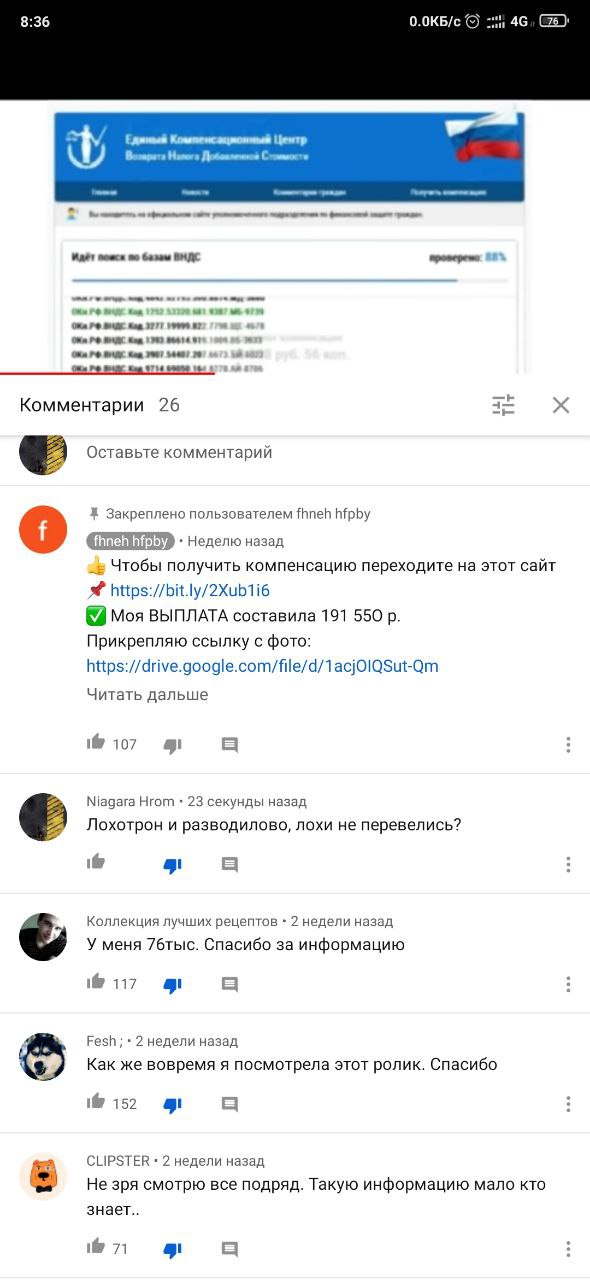590x1280 pixels.
Task: Open the Fesh husky avatar profile
Action: point(43,1056)
